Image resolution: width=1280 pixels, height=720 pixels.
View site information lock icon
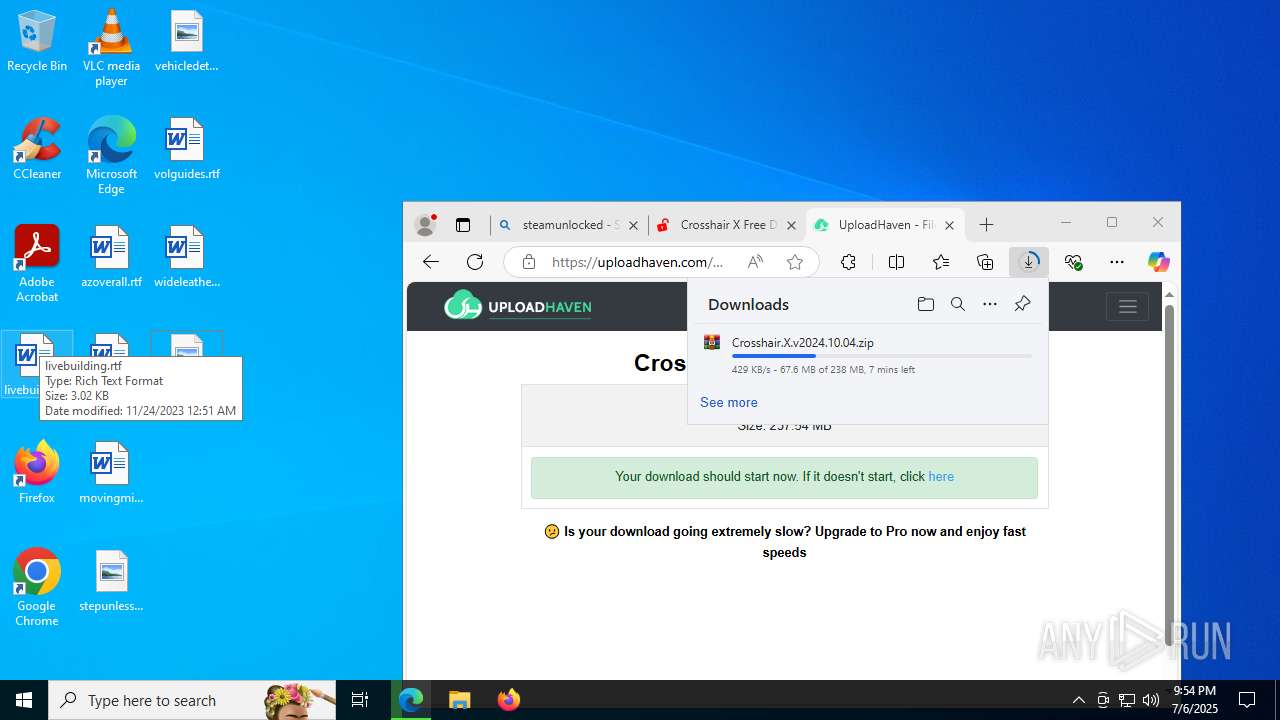(529, 262)
